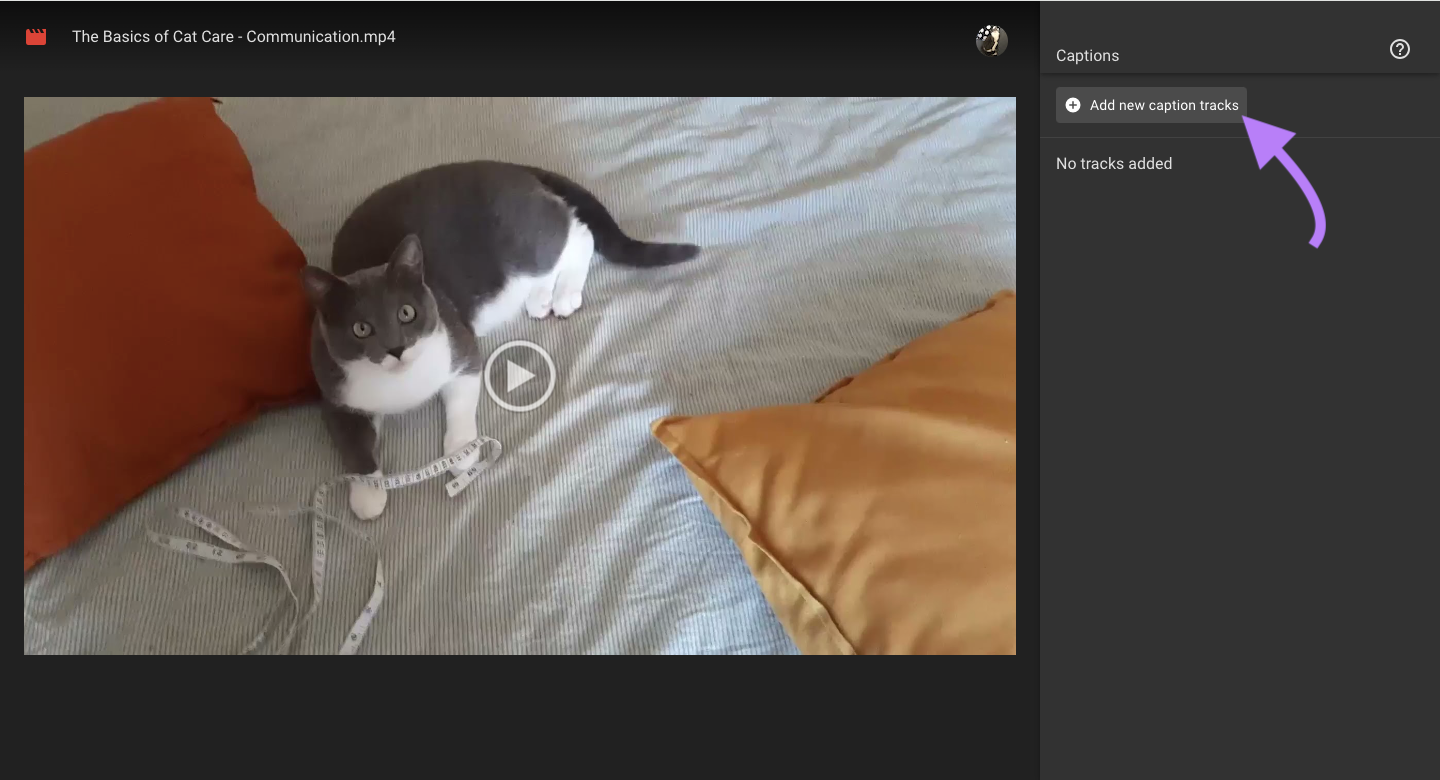The height and width of the screenshot is (780, 1440).
Task: Start playback using the circular play overlay
Action: tap(519, 375)
